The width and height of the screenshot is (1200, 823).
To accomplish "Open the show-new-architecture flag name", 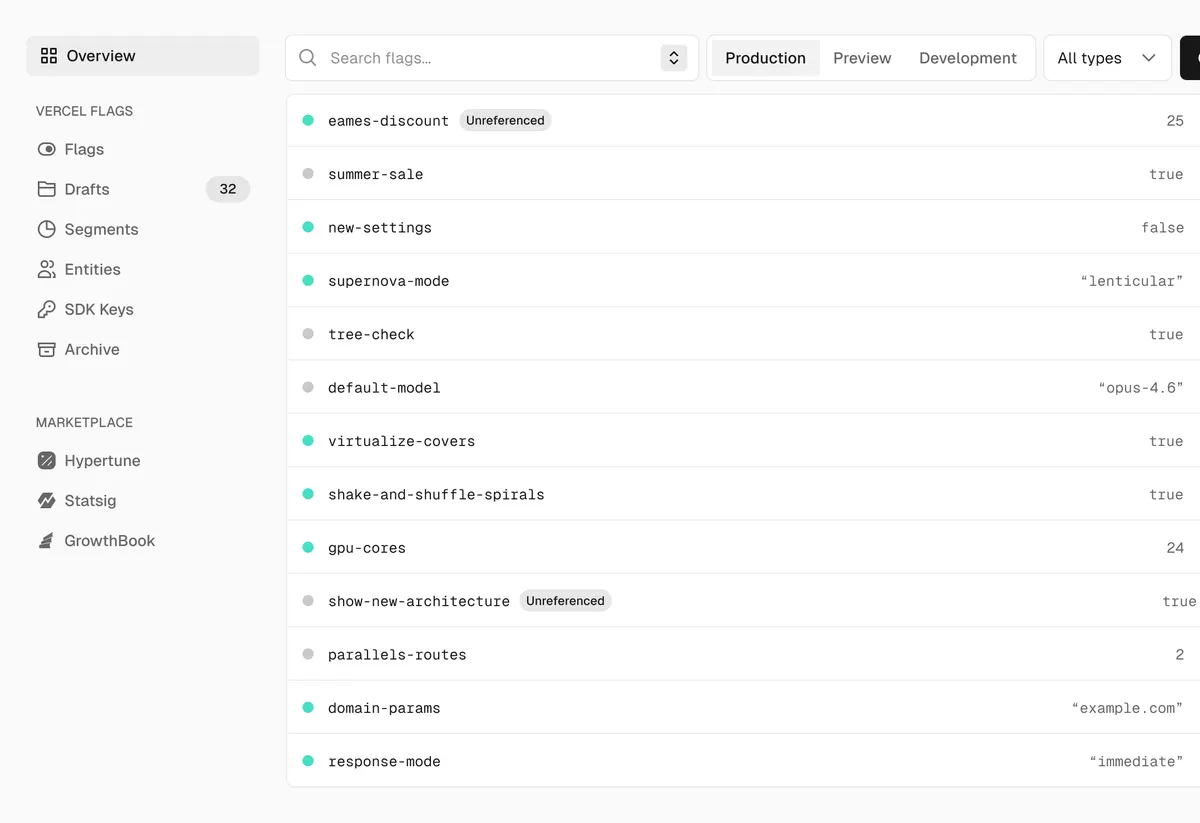I will coord(419,601).
